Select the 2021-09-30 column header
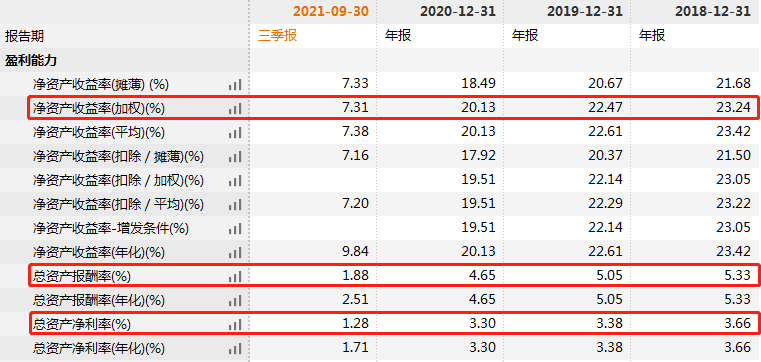761x362 pixels. click(x=331, y=12)
